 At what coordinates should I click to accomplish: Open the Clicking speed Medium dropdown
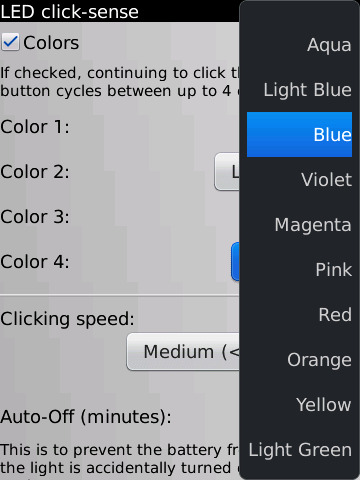183,352
